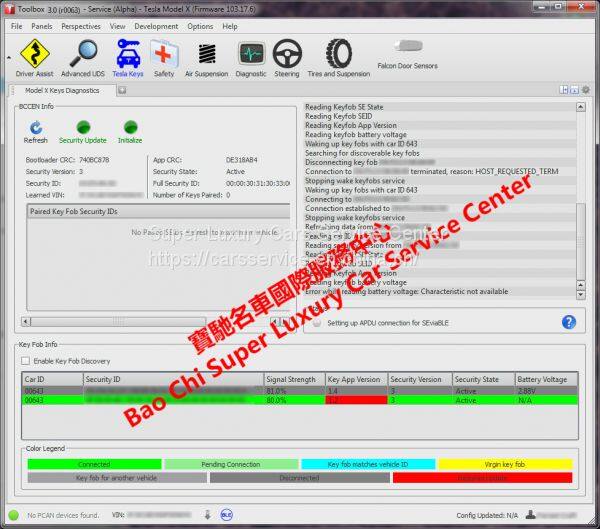600x529 pixels.
Task: Open Tires and Suspension panel
Action: pyautogui.click(x=338, y=56)
